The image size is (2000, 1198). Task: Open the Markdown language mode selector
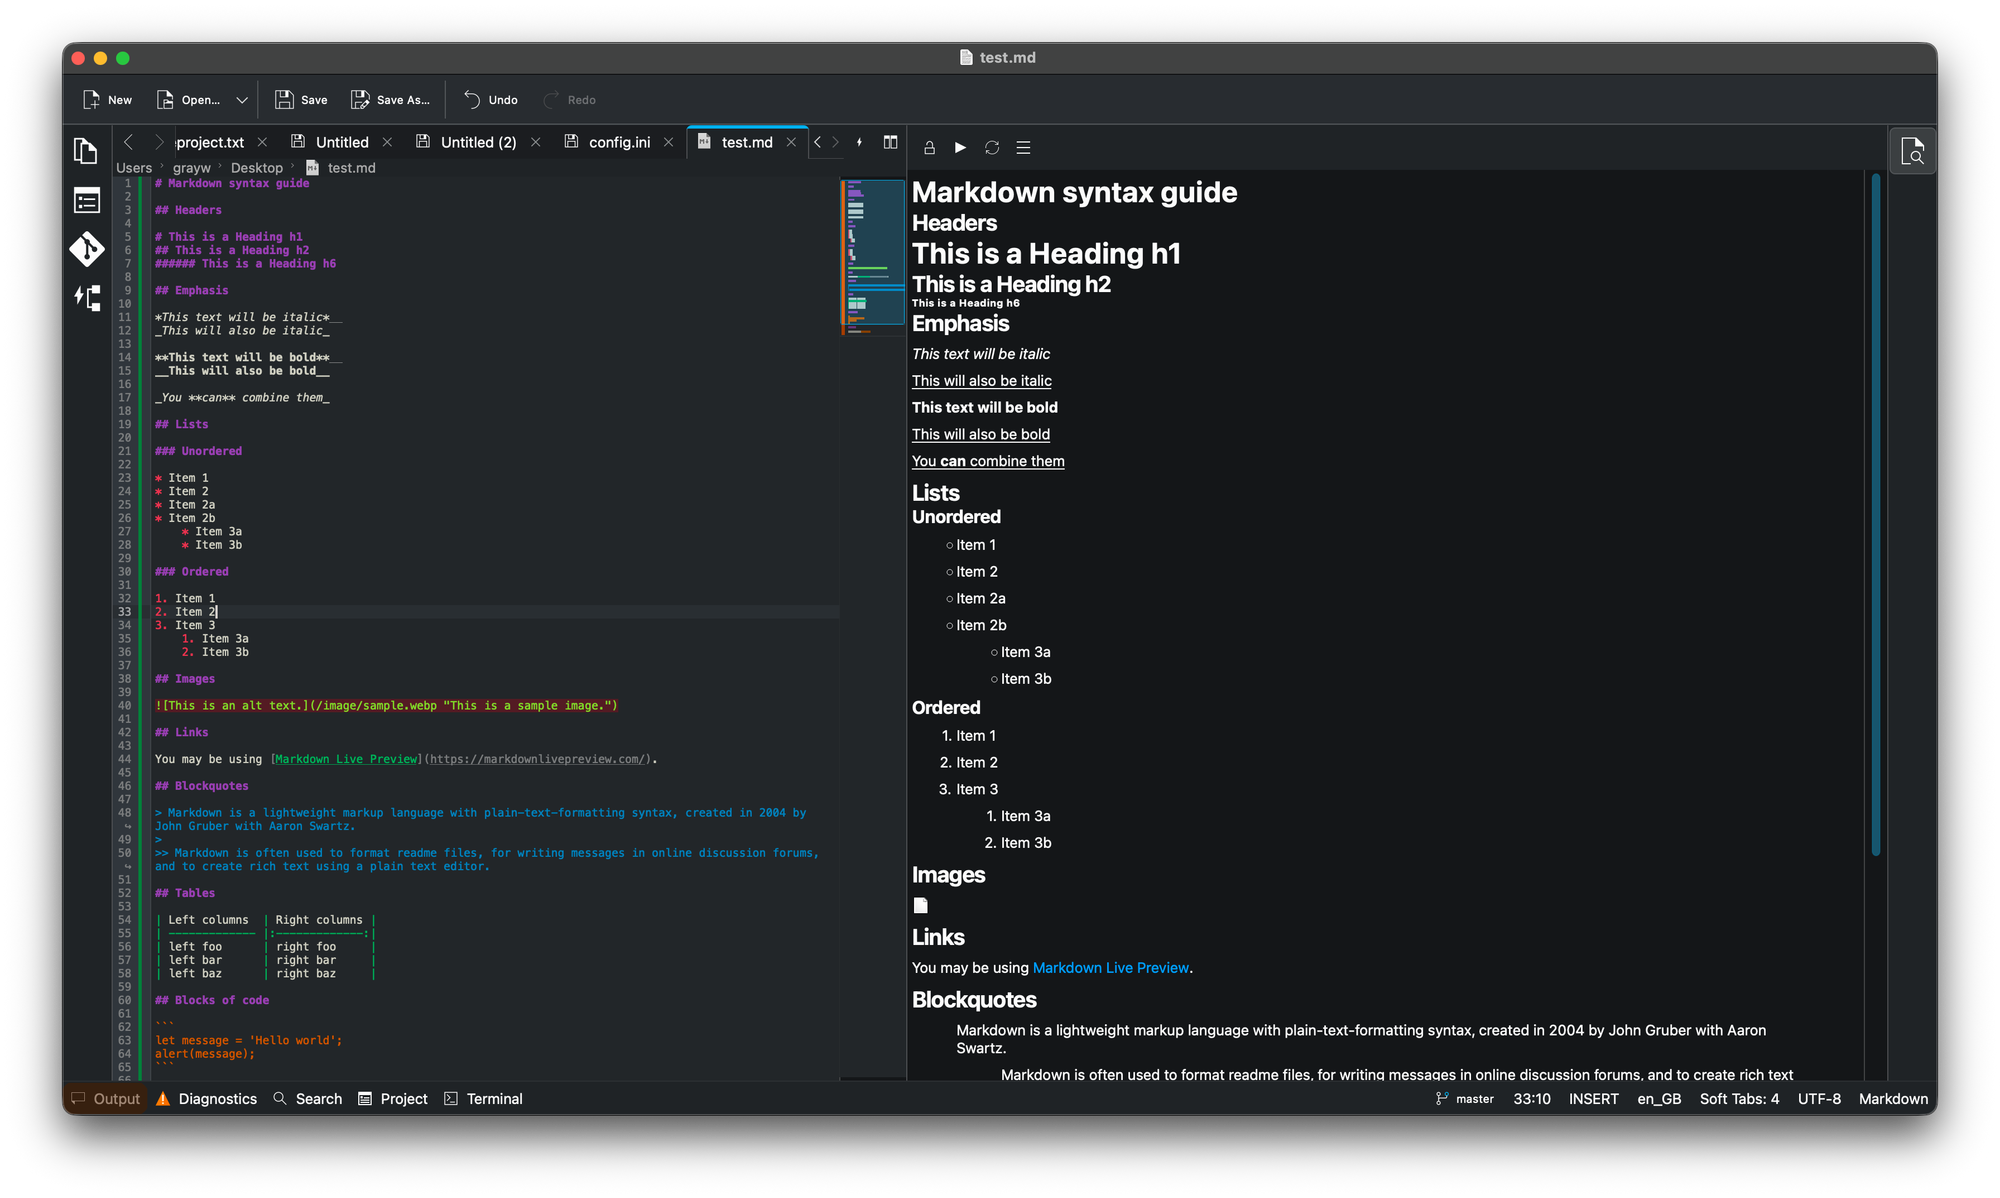1893,1098
